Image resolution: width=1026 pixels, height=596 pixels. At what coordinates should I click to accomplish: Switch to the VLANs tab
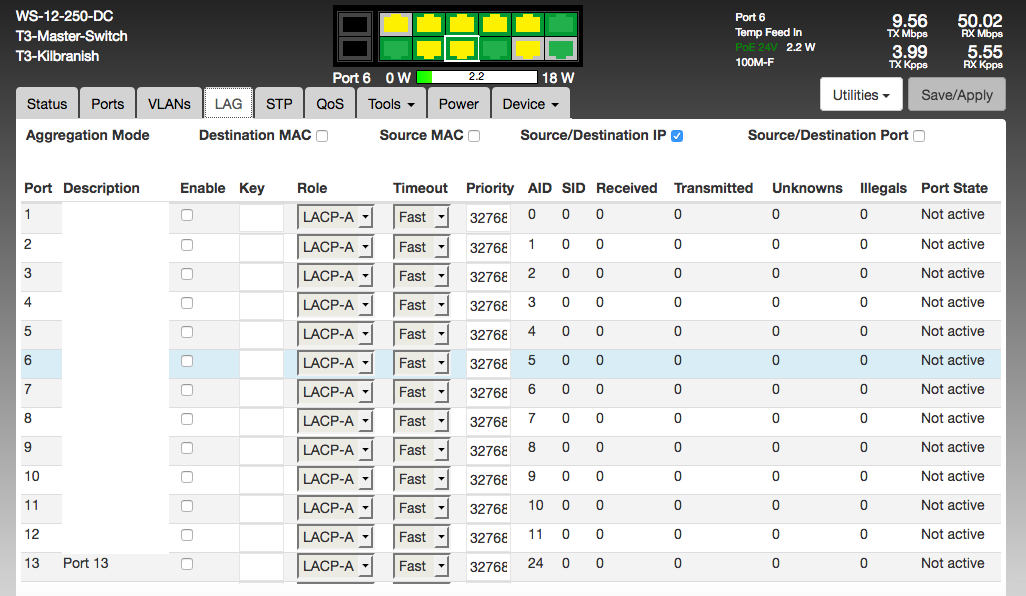coord(169,104)
